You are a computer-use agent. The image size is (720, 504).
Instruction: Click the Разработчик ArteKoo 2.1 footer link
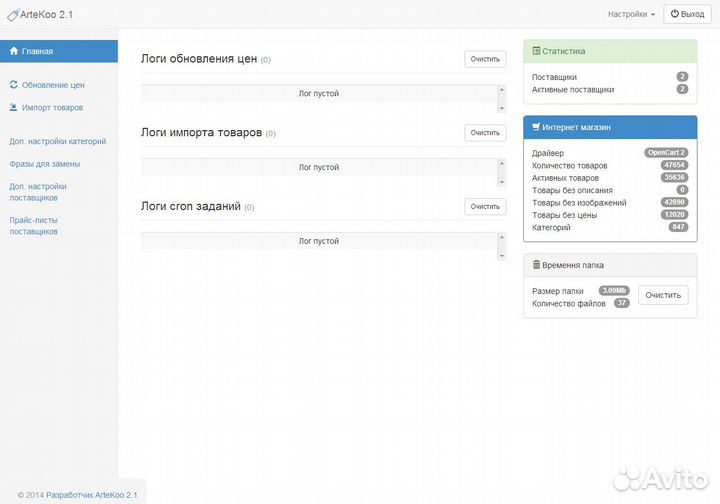point(91,495)
